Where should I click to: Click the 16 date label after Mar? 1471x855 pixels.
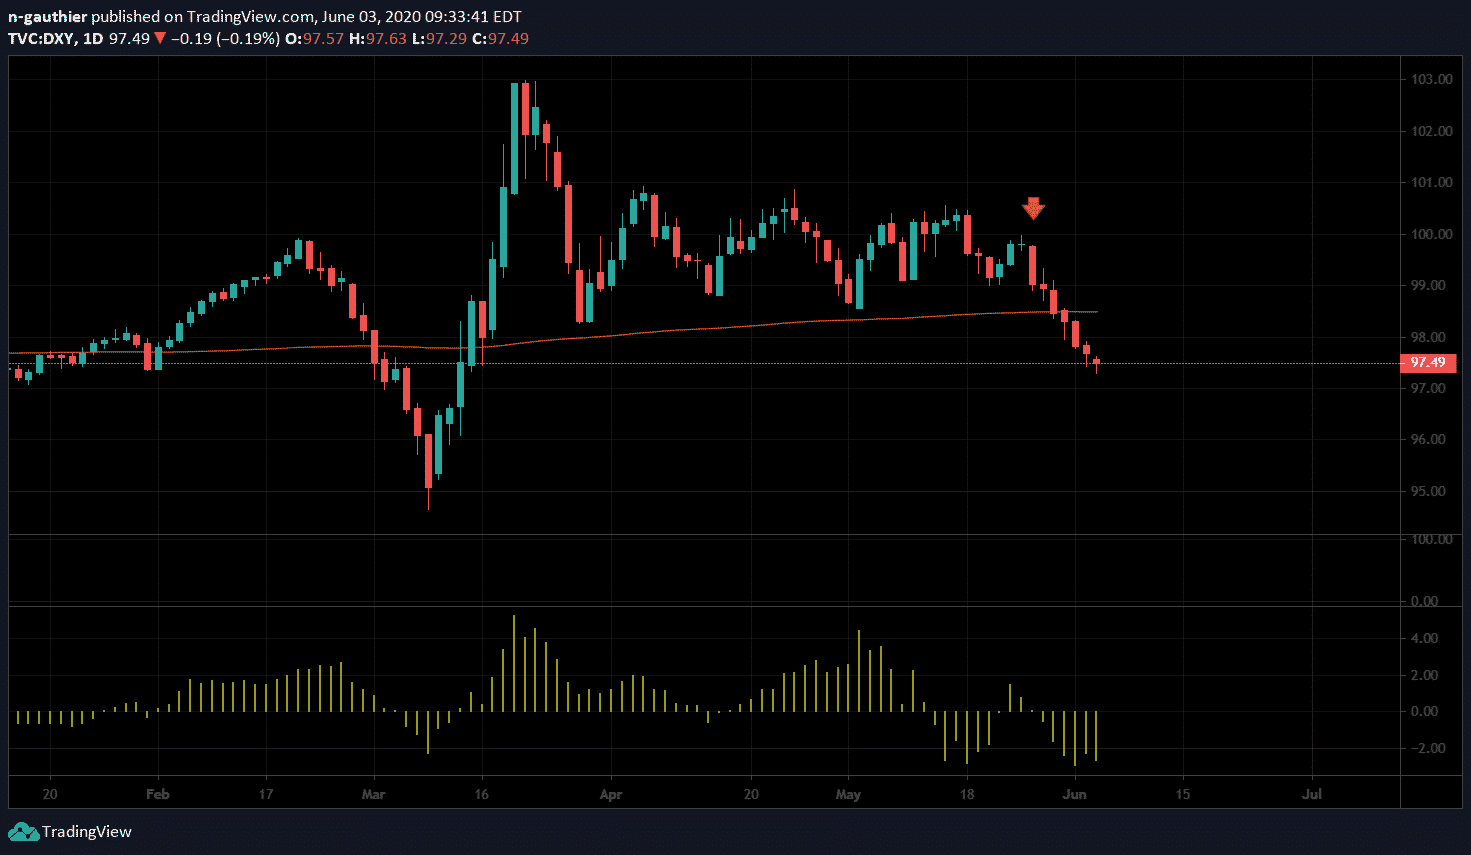[482, 795]
